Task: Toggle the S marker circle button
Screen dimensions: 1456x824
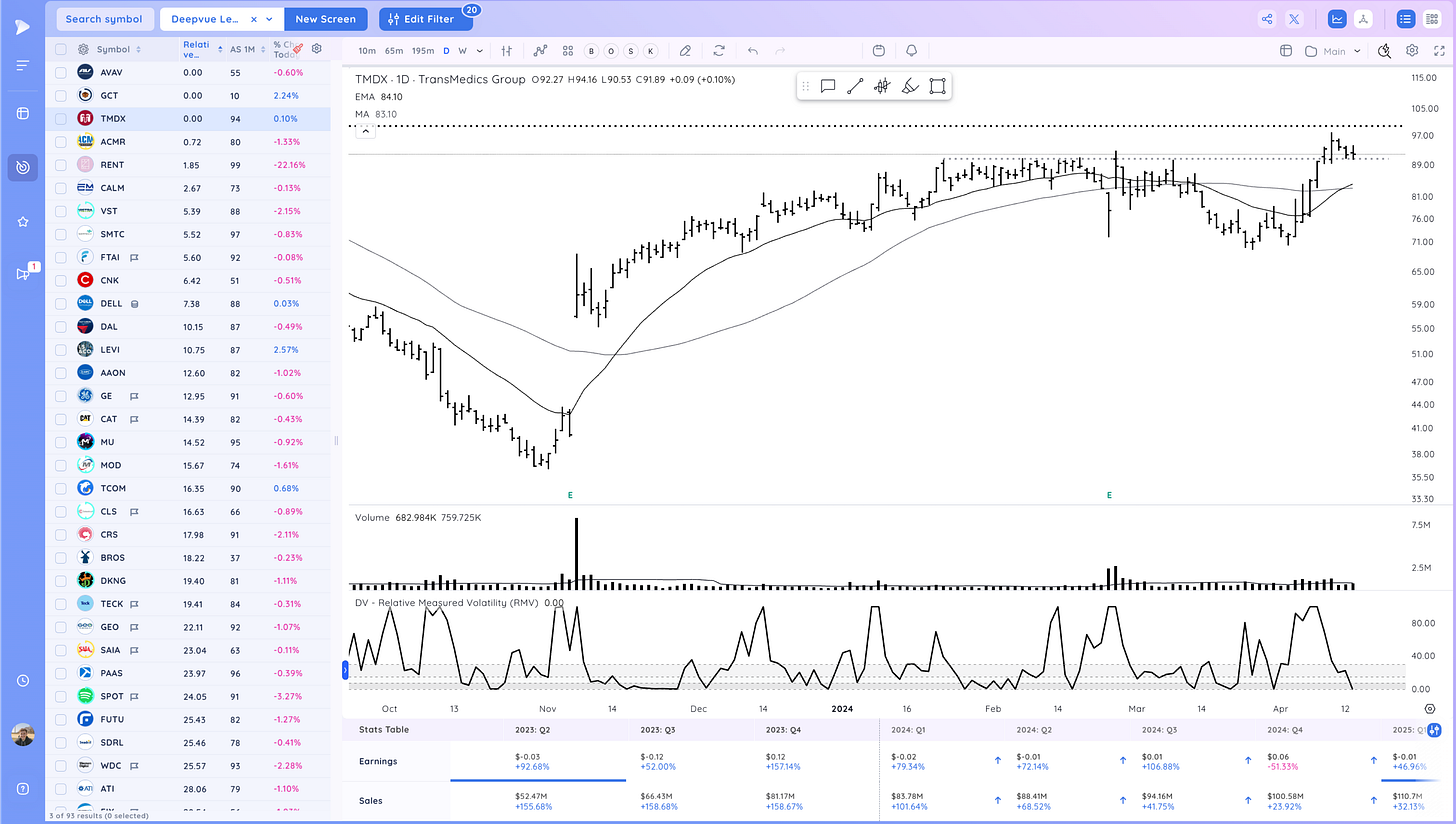Action: tap(631, 51)
